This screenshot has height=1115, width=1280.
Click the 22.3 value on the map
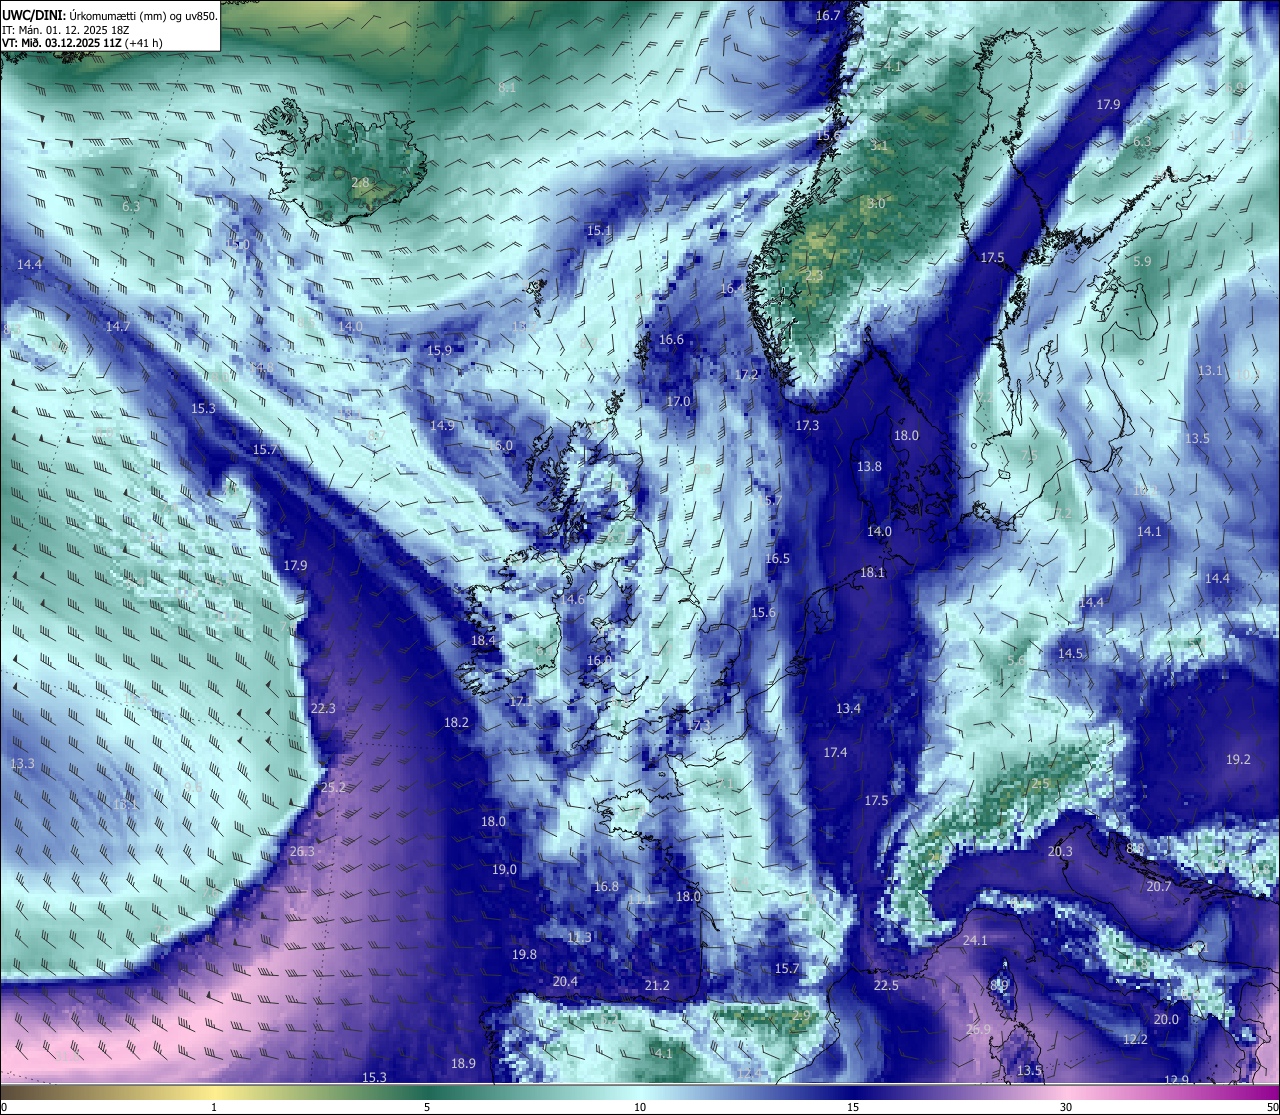pyautogui.click(x=323, y=709)
